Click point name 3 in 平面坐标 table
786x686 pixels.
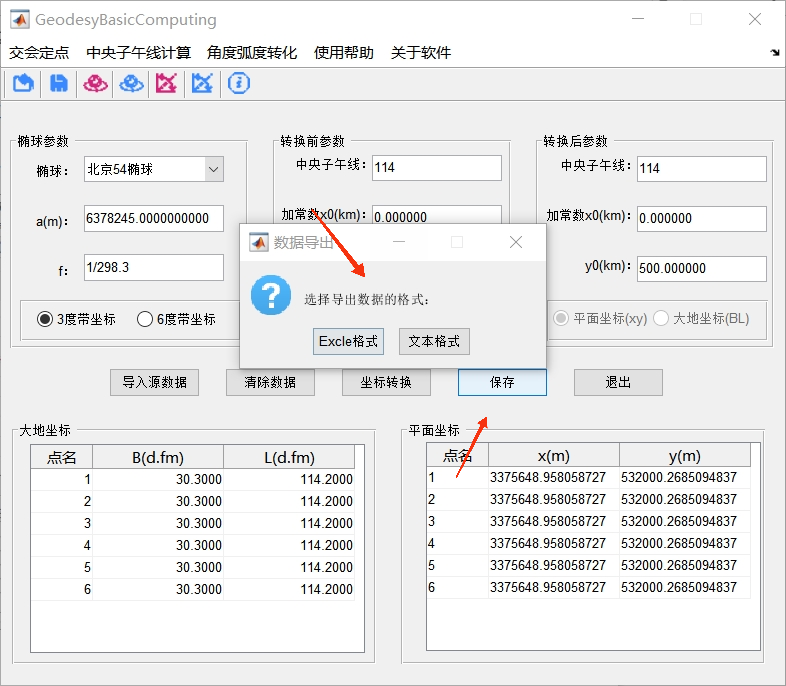458,521
